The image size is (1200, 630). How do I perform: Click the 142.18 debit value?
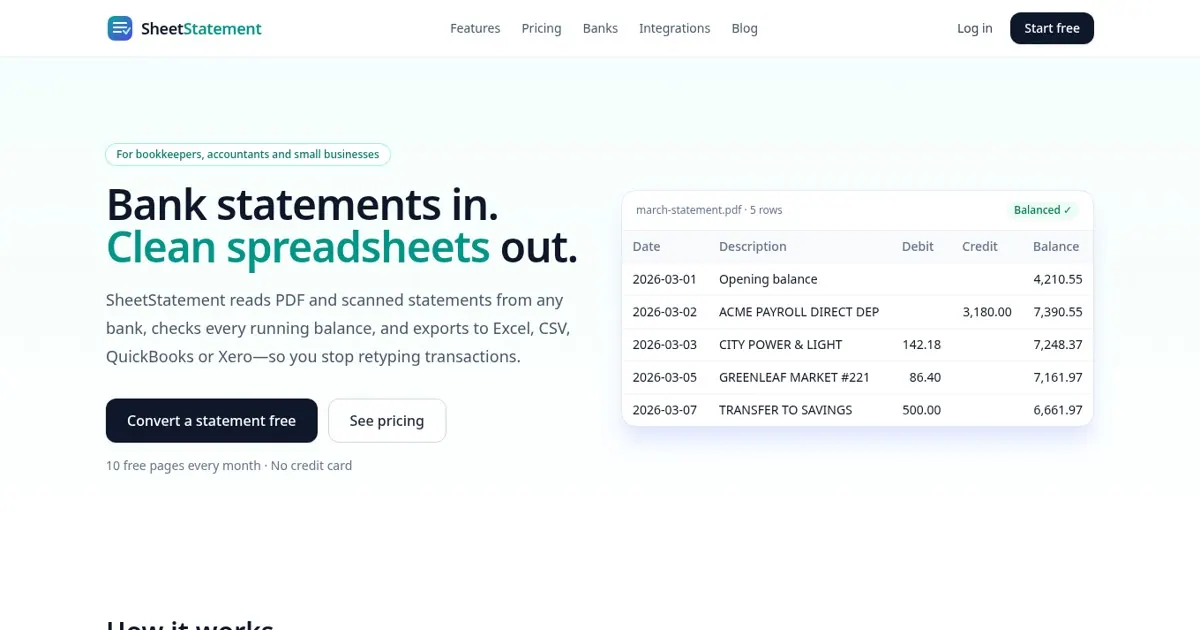tap(921, 344)
